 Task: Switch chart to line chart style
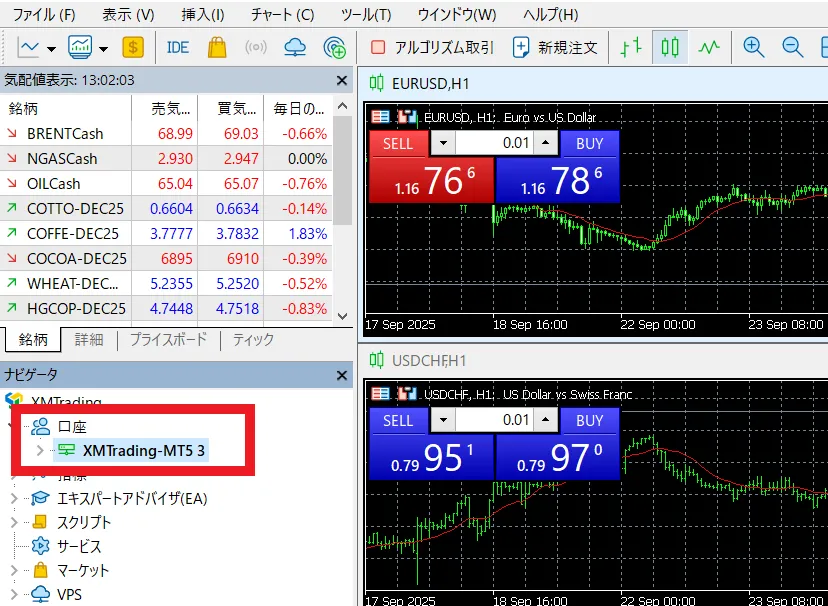tap(709, 47)
